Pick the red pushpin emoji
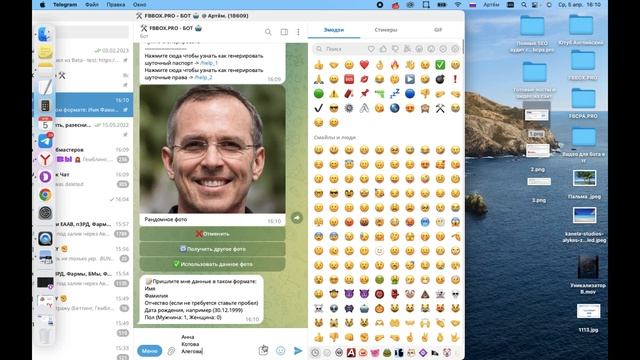The width and height of the screenshot is (640, 360). (364, 93)
